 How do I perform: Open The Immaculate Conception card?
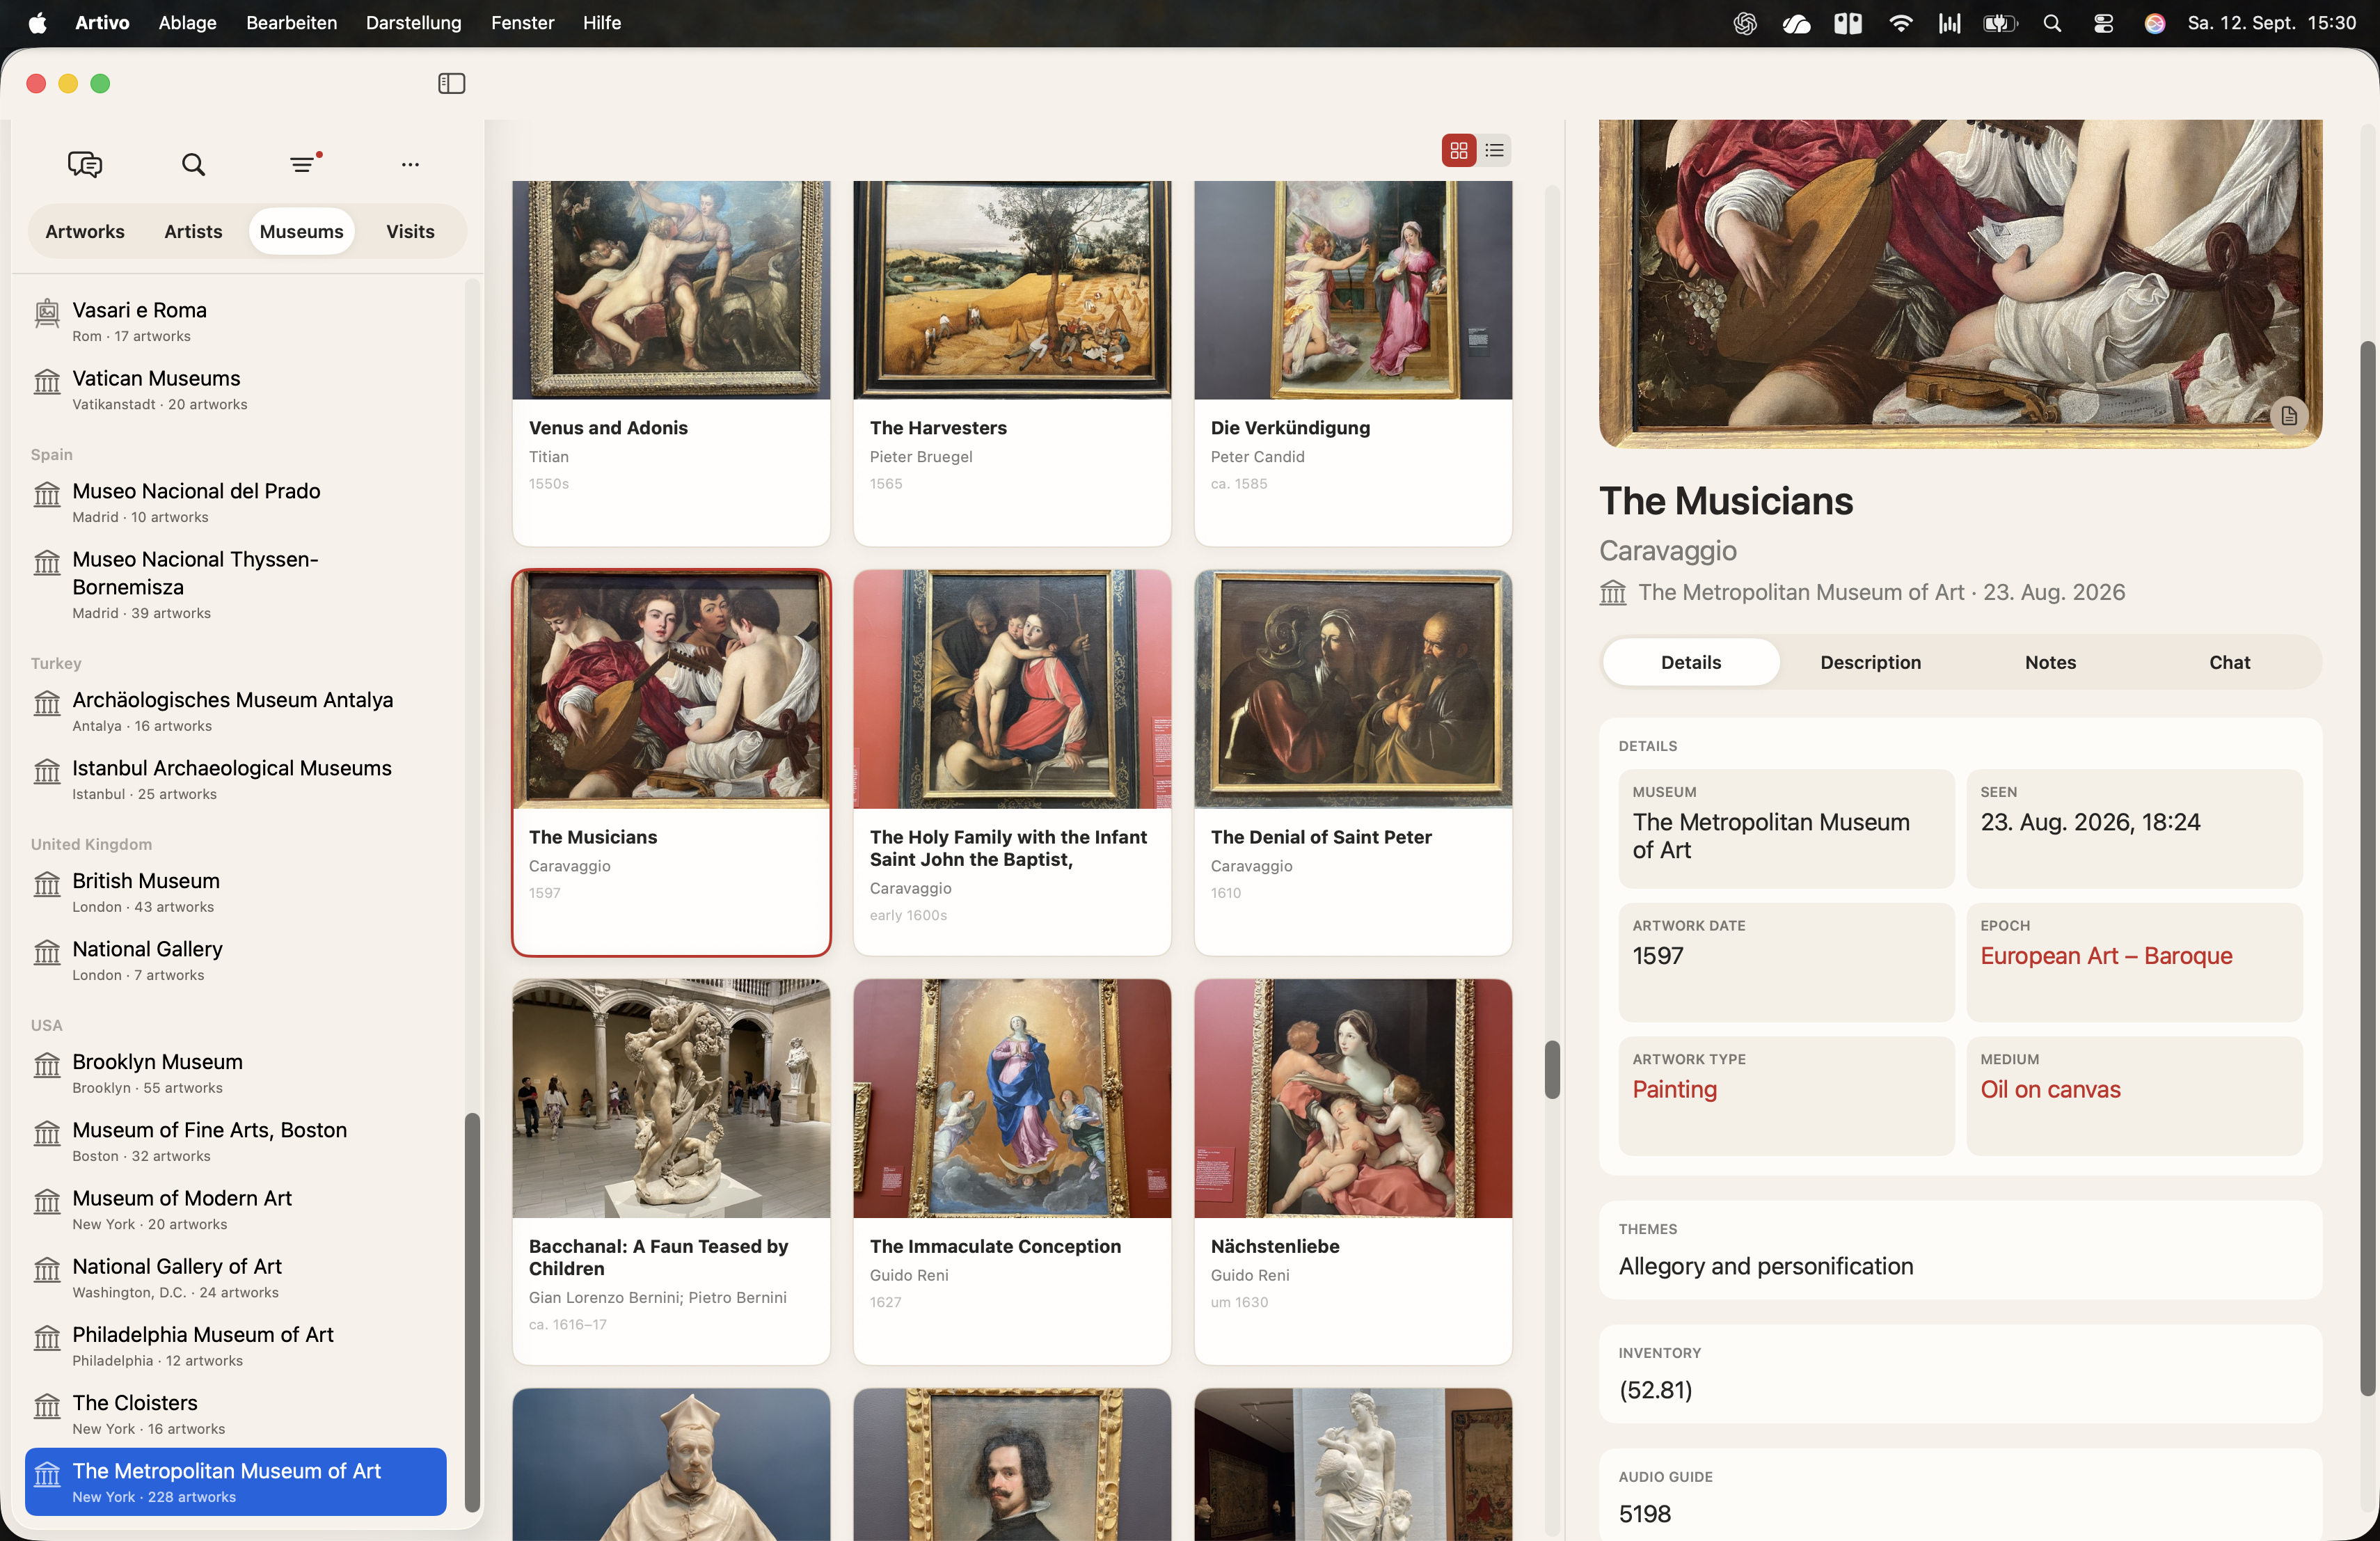pos(1012,1171)
